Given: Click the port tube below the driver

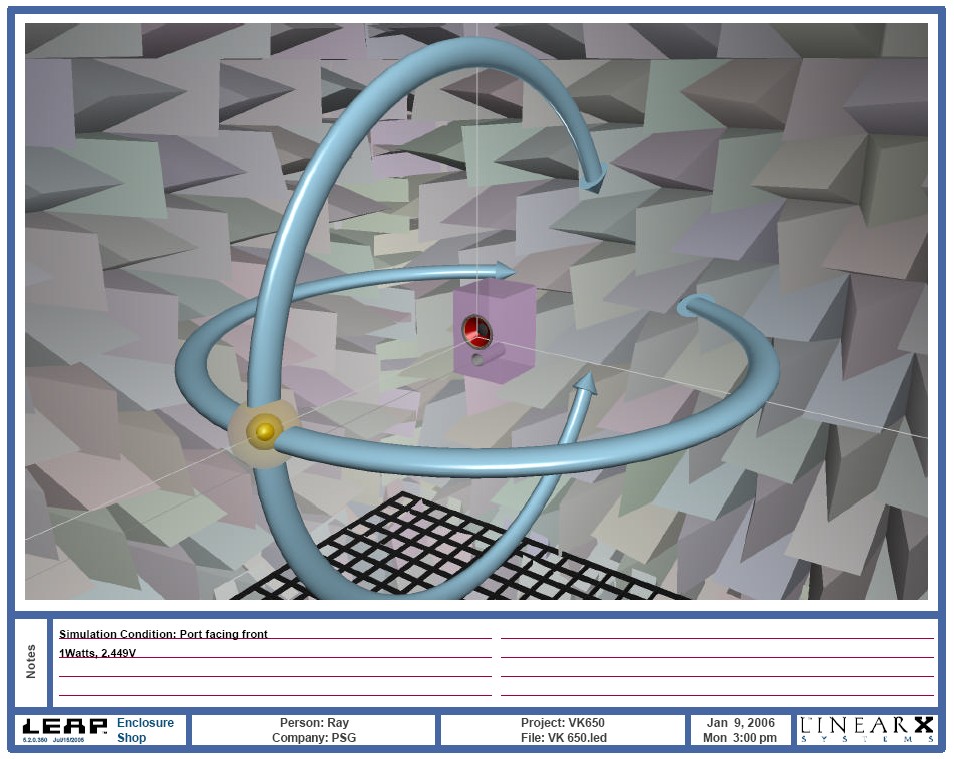Looking at the screenshot, I should (x=481, y=358).
